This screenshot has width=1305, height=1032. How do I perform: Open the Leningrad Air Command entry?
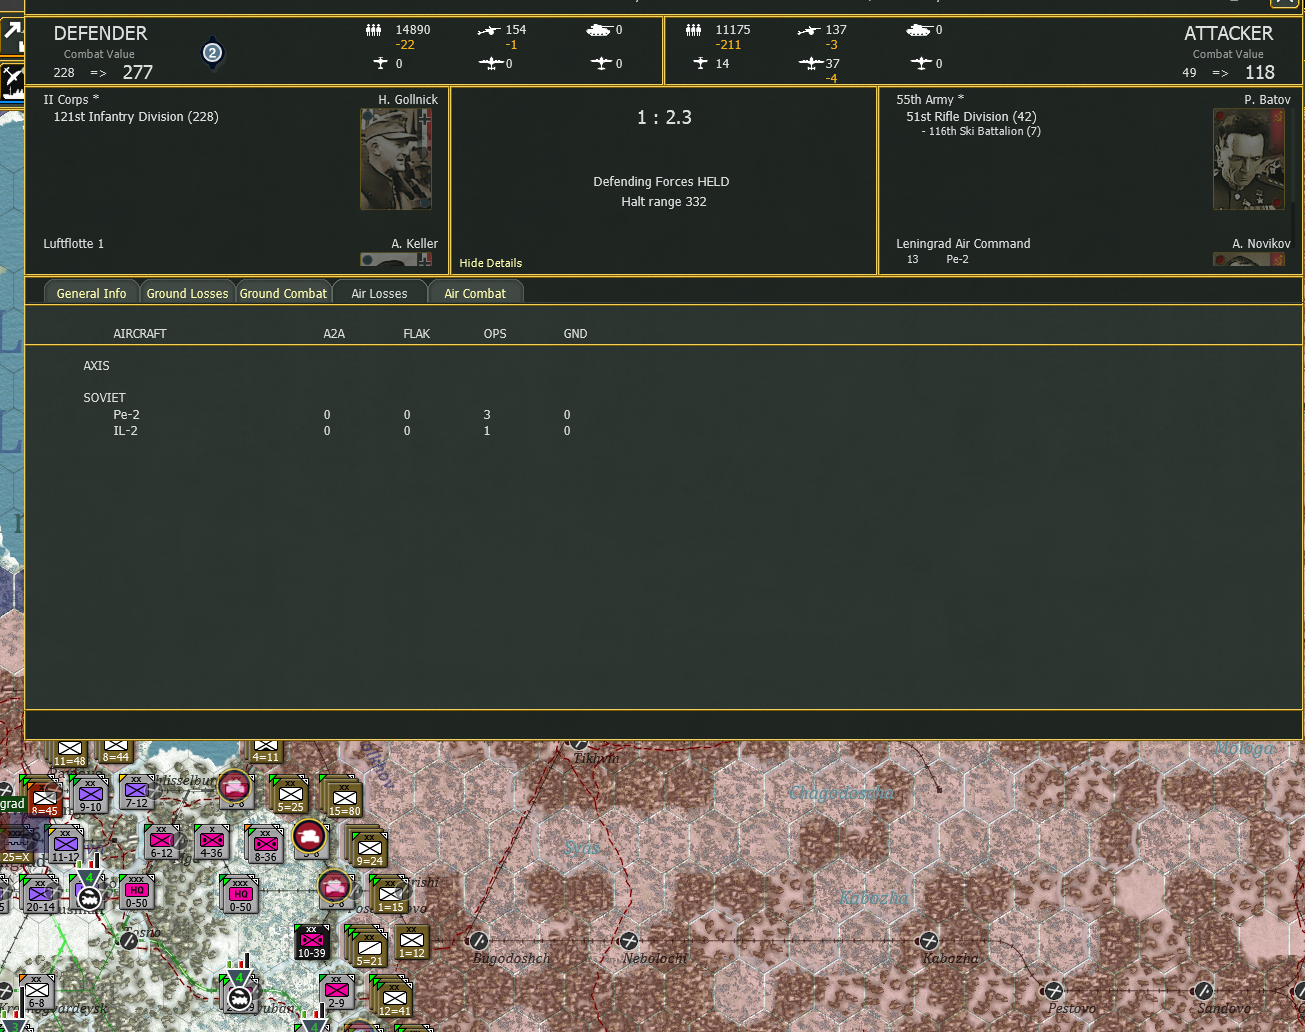(x=963, y=244)
